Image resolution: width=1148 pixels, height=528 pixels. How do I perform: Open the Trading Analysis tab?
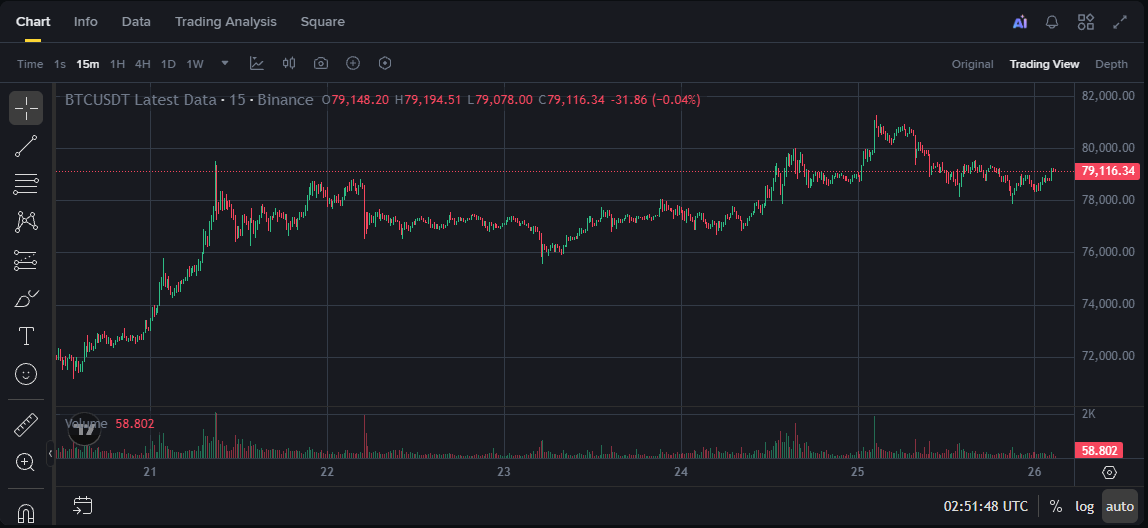coord(226,22)
